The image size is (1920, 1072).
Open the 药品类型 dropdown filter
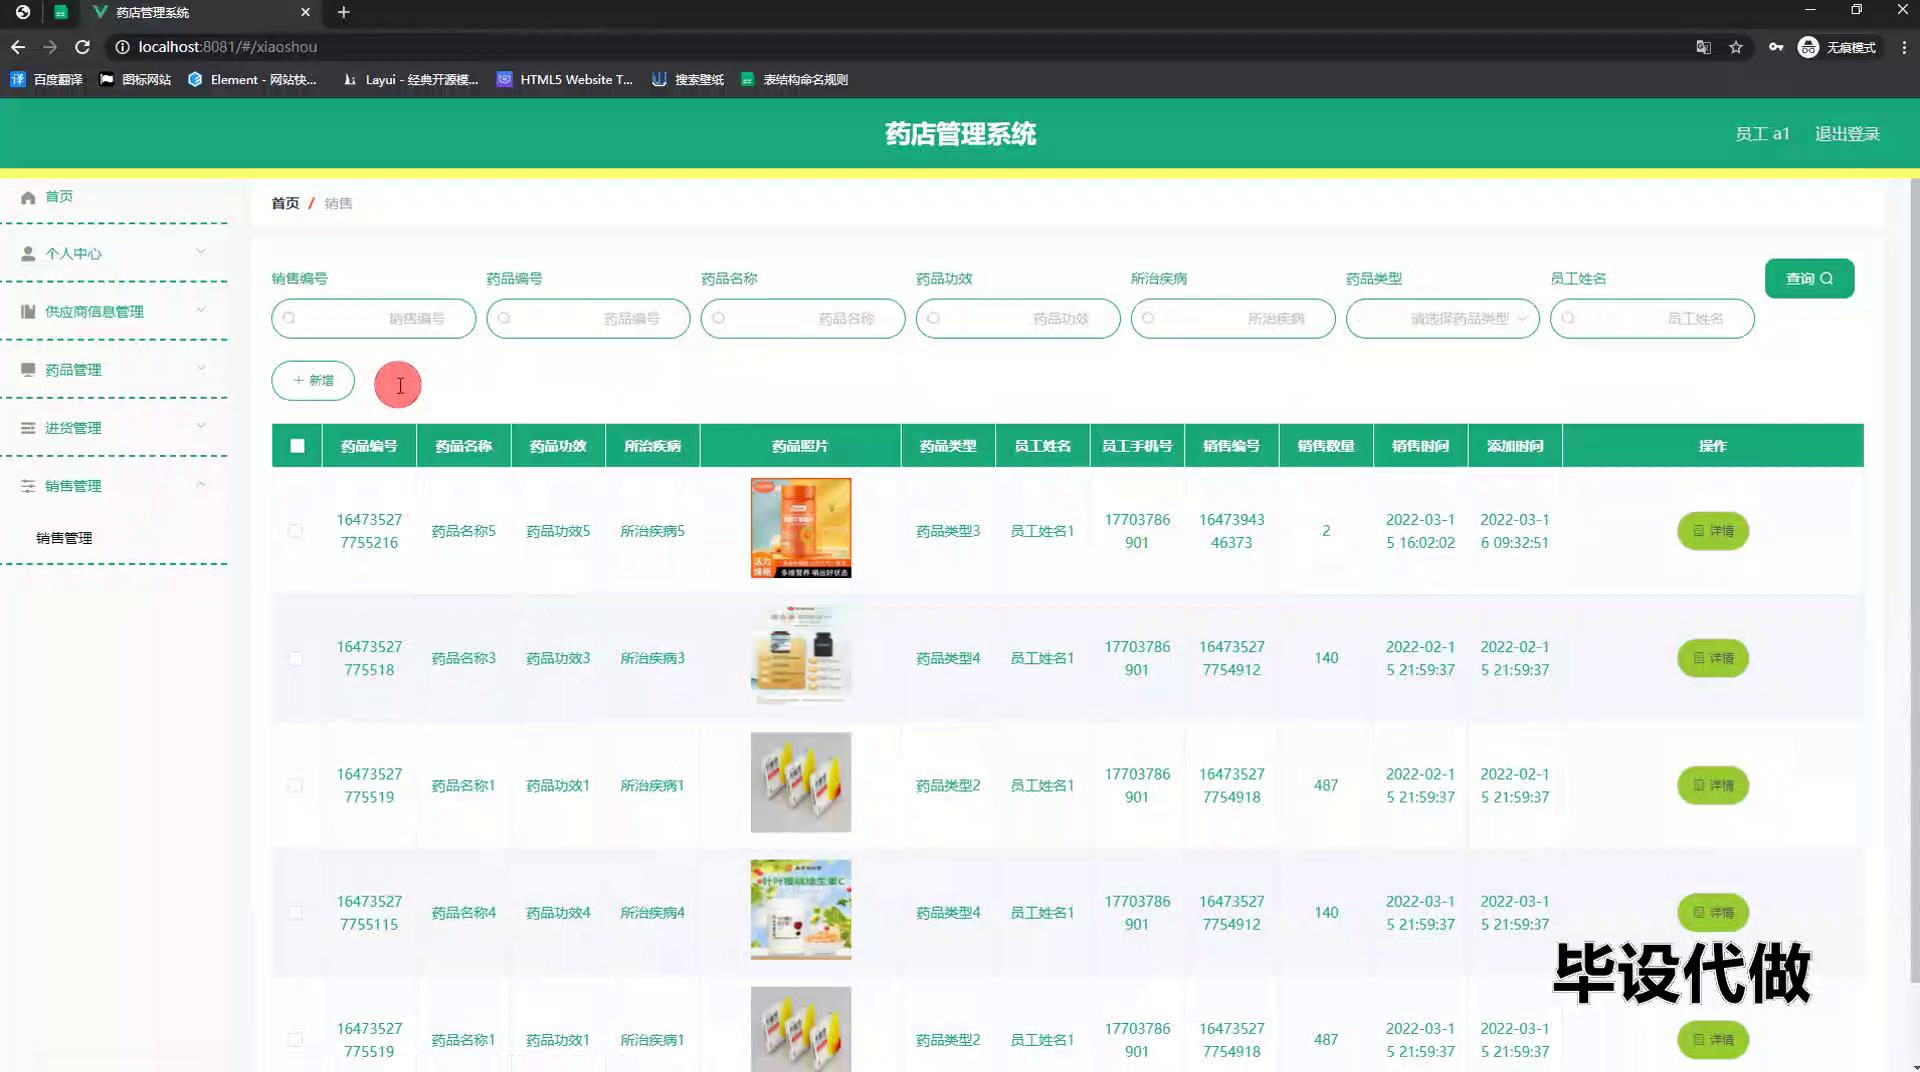(x=1442, y=319)
